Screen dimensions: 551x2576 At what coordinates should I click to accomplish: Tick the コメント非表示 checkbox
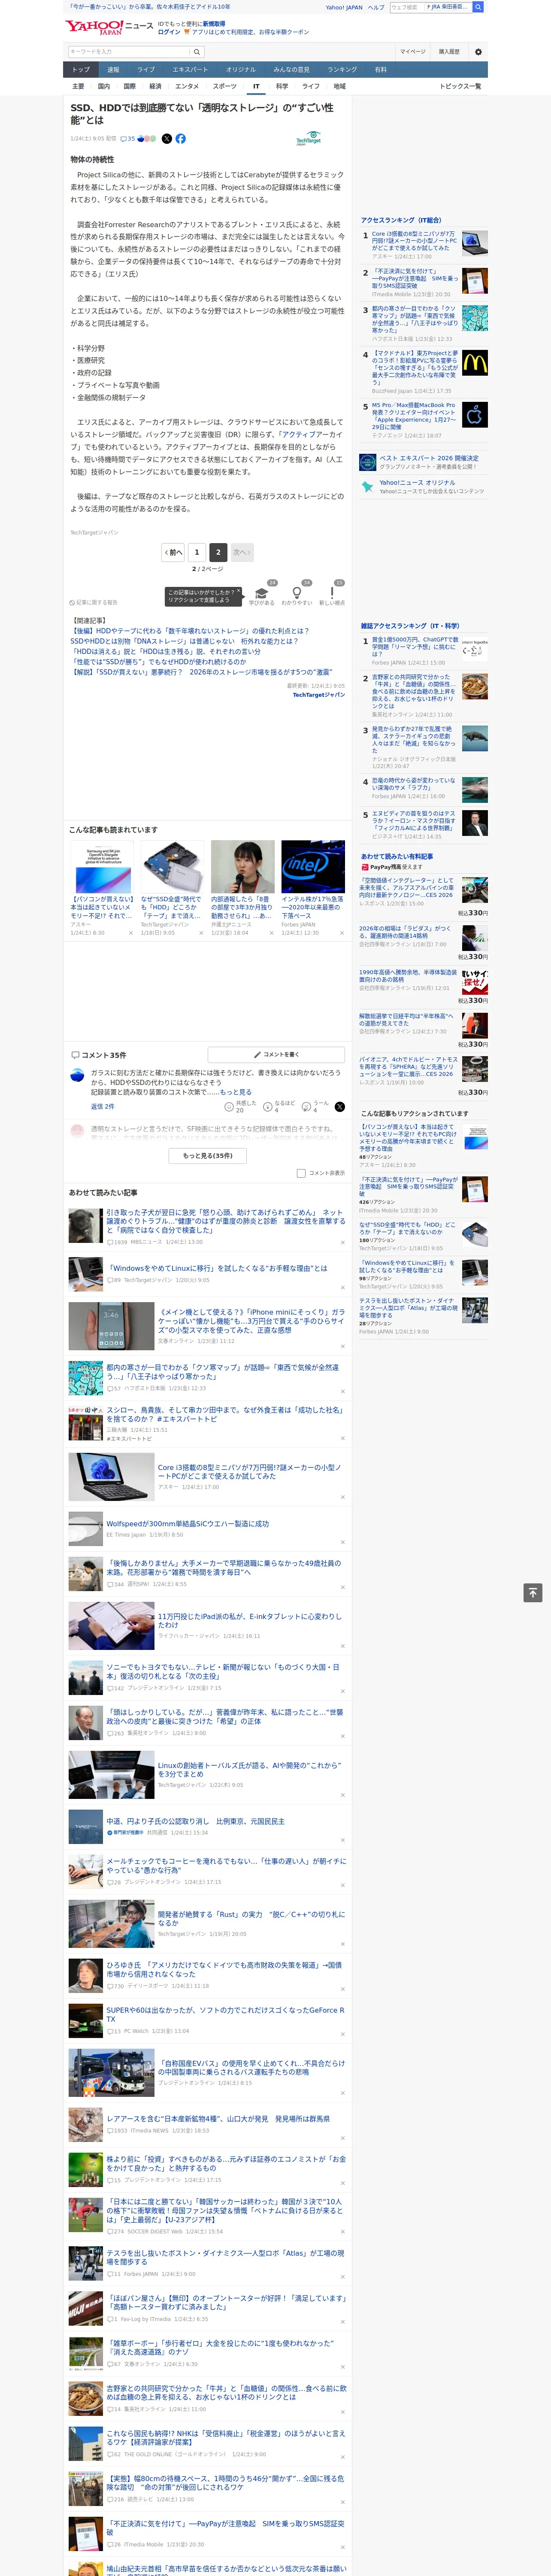(301, 1173)
